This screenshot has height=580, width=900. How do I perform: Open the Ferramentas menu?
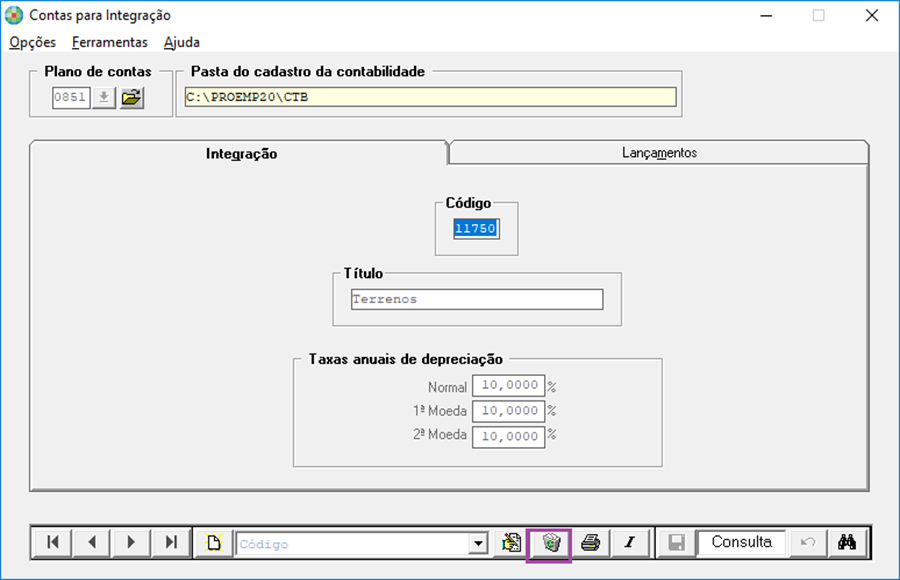tap(110, 42)
